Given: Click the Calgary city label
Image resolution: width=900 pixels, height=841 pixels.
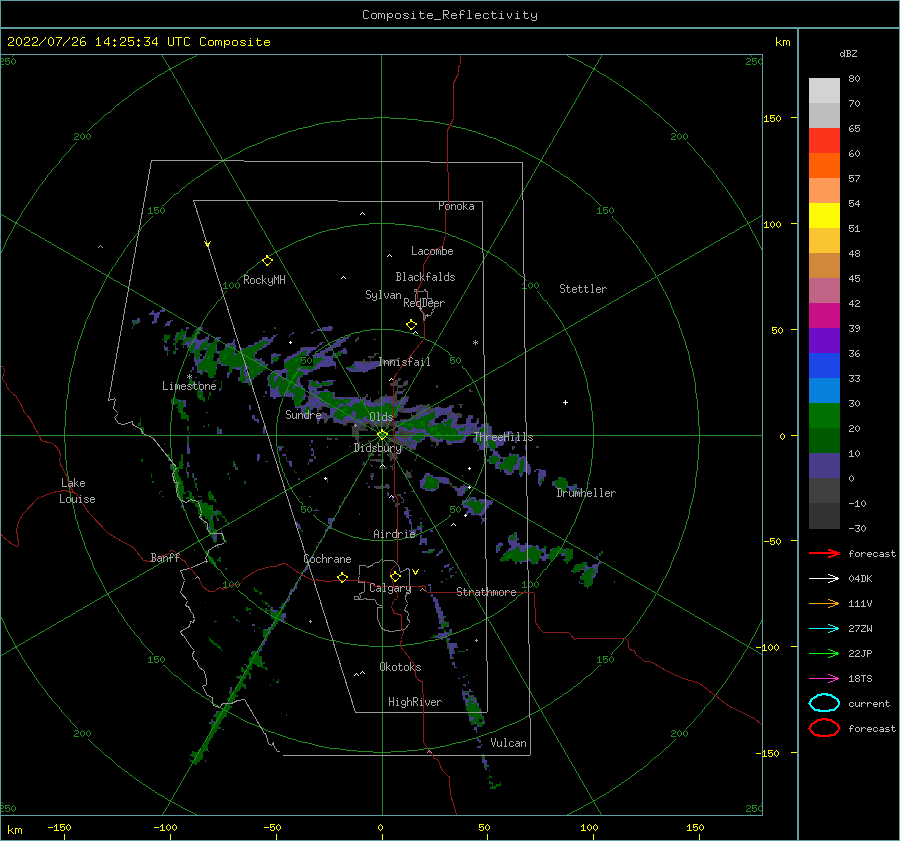Looking at the screenshot, I should pos(390,588).
